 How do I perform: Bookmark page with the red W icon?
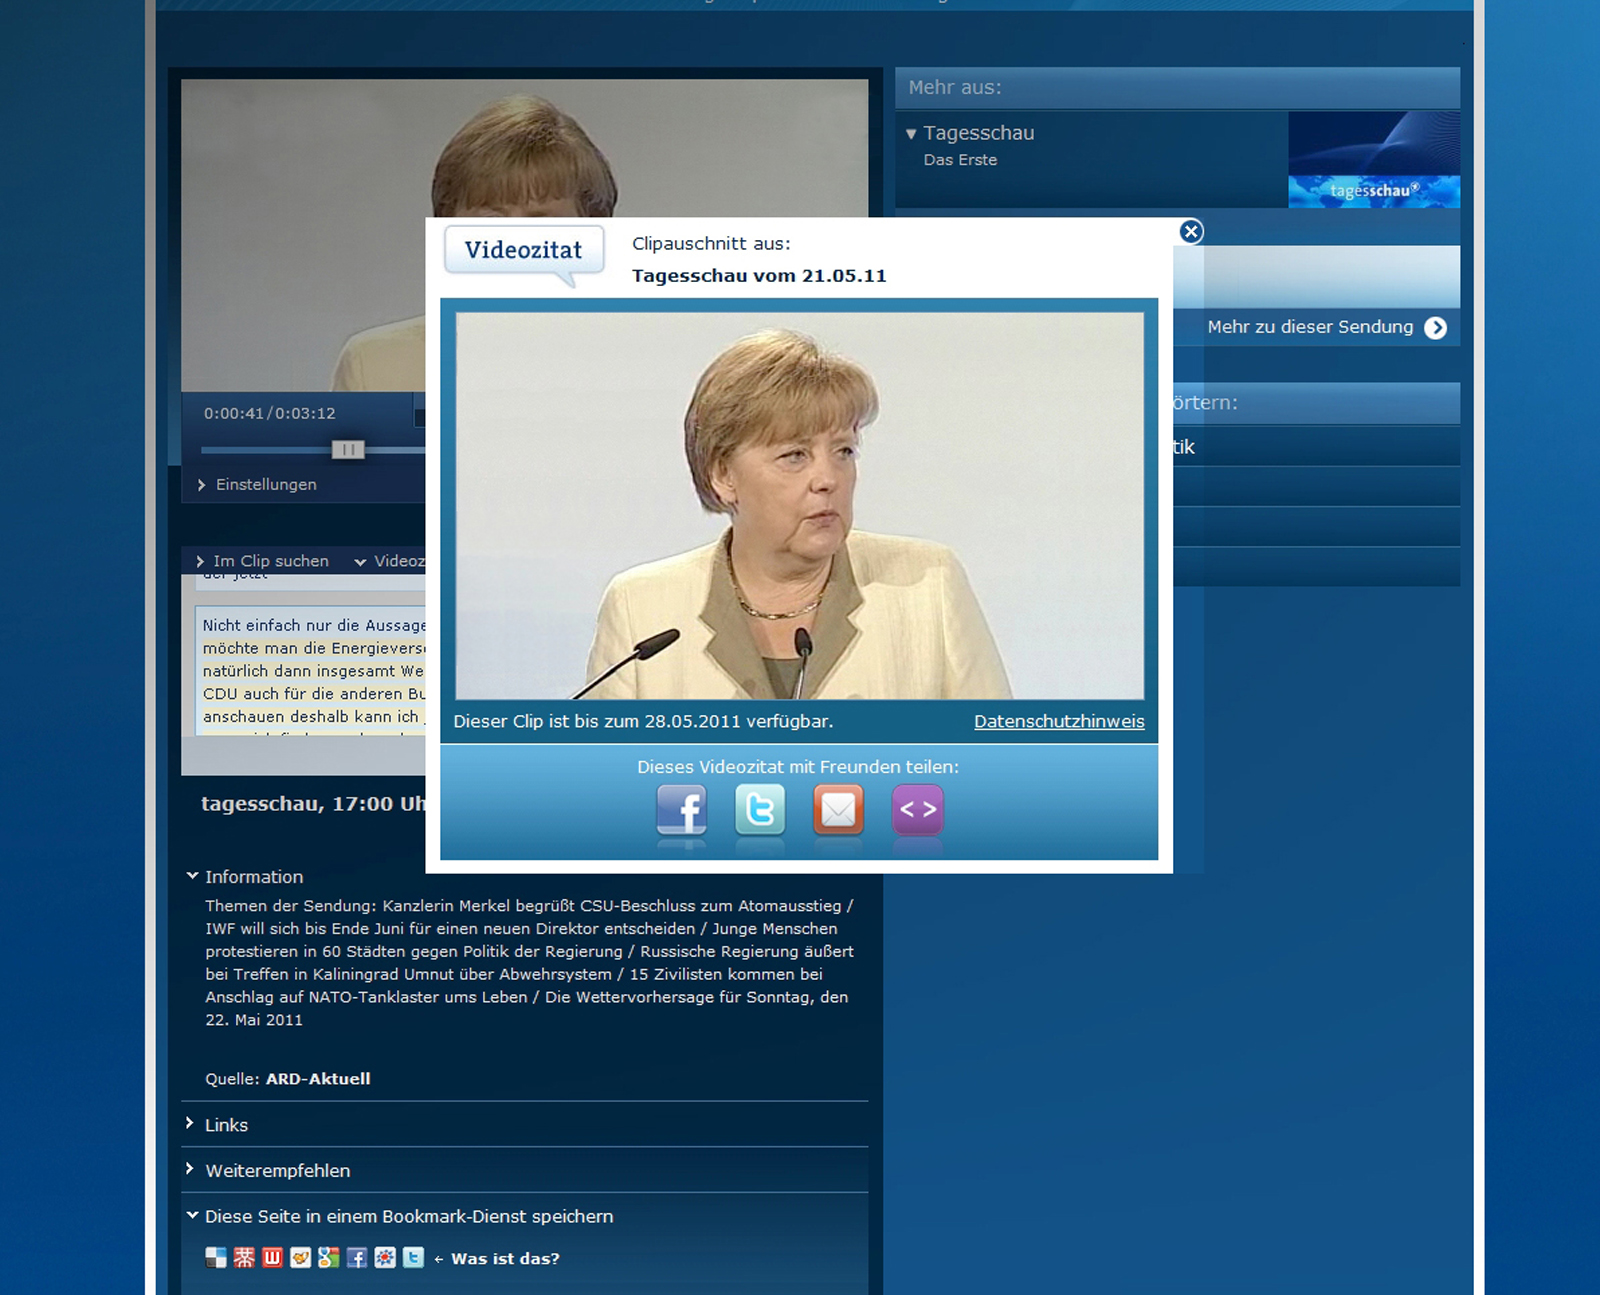(x=272, y=1257)
